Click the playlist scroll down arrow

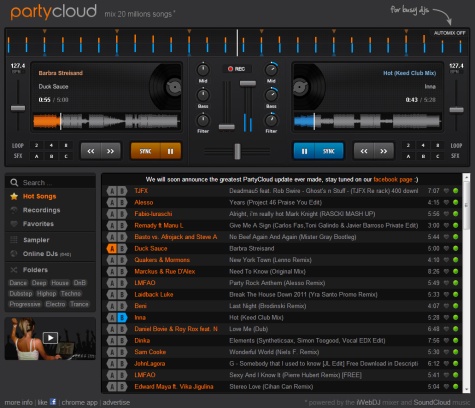tap(466, 389)
